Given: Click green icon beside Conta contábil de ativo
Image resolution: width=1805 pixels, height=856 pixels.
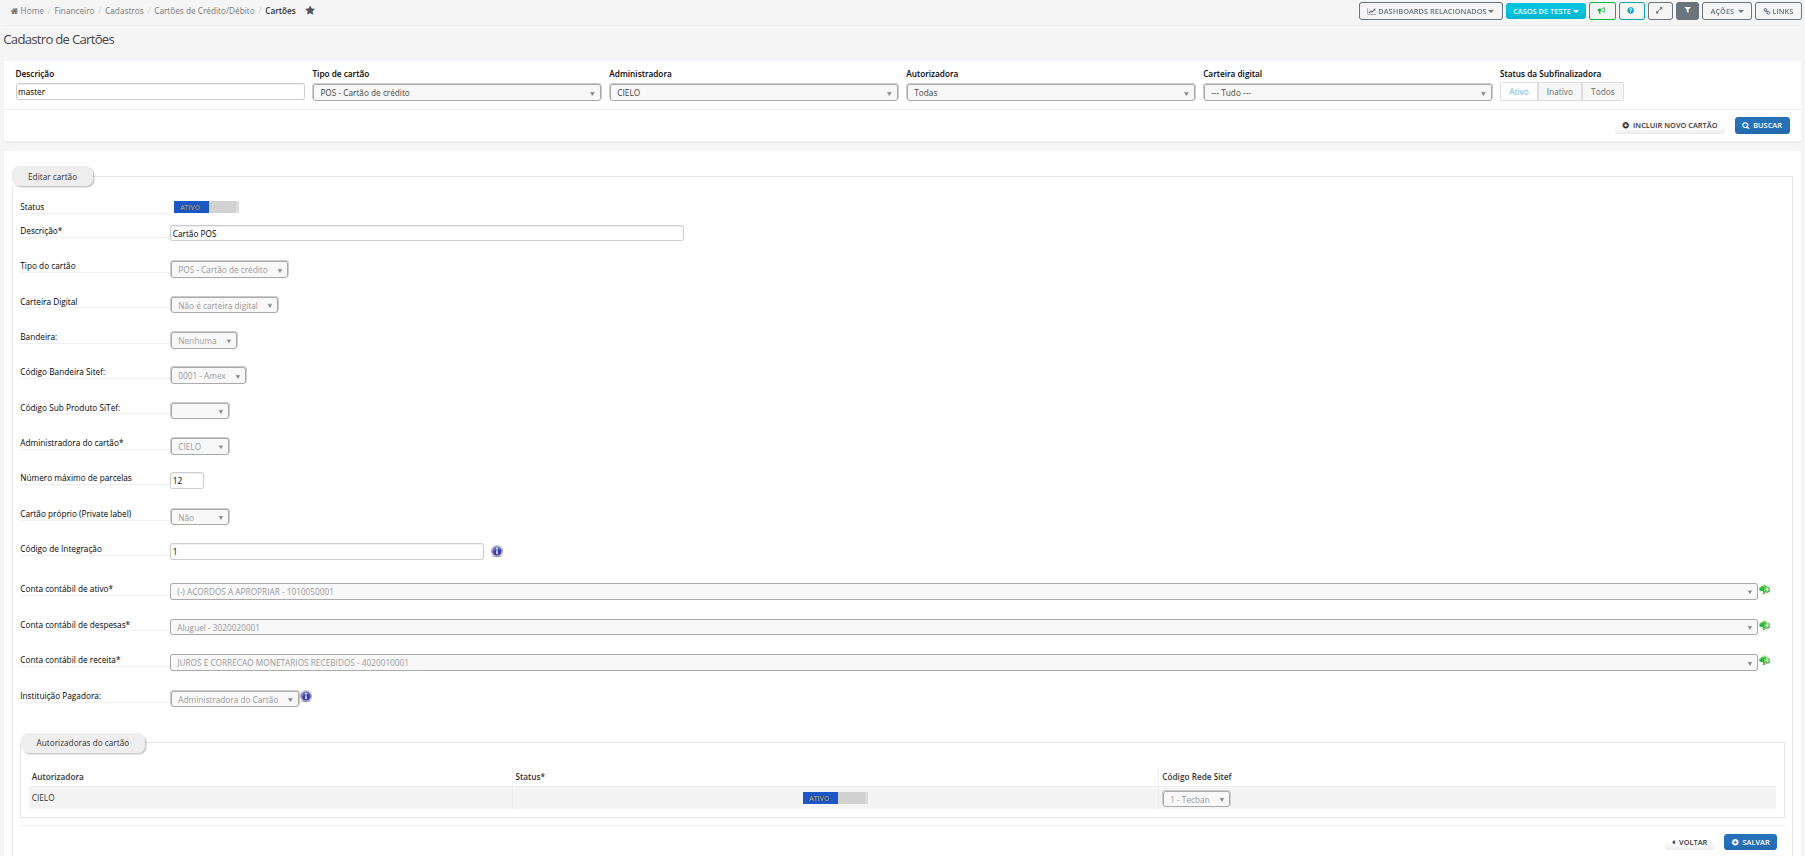Looking at the screenshot, I should click(1765, 590).
